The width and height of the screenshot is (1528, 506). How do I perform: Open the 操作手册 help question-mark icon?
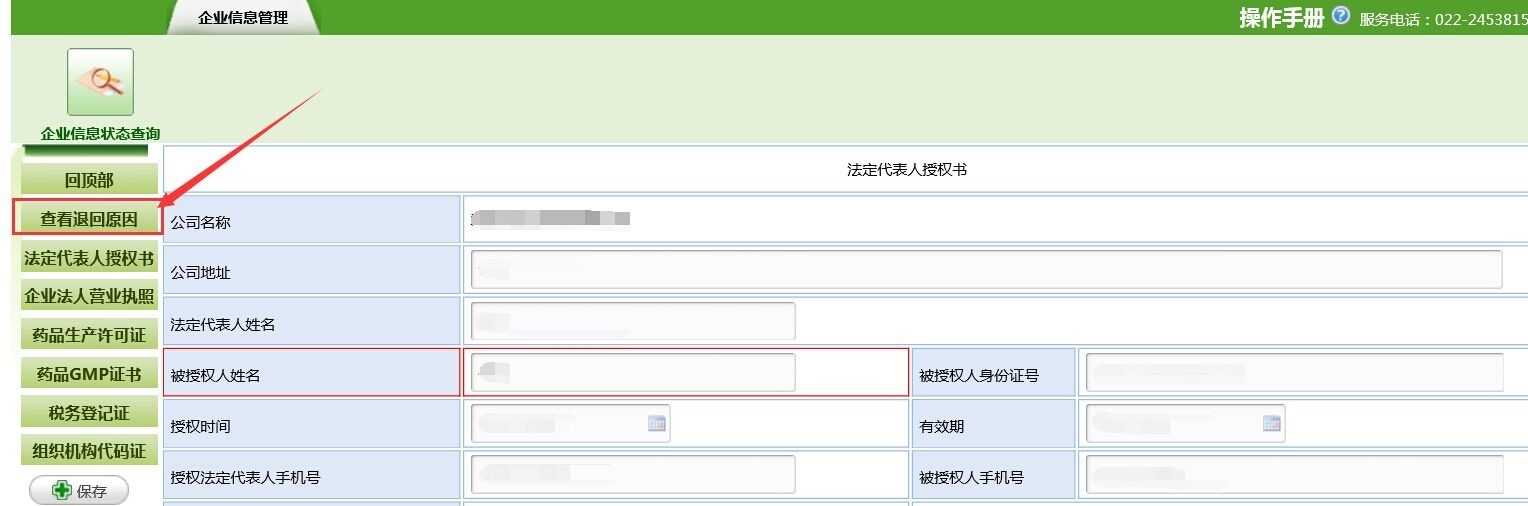(1341, 16)
